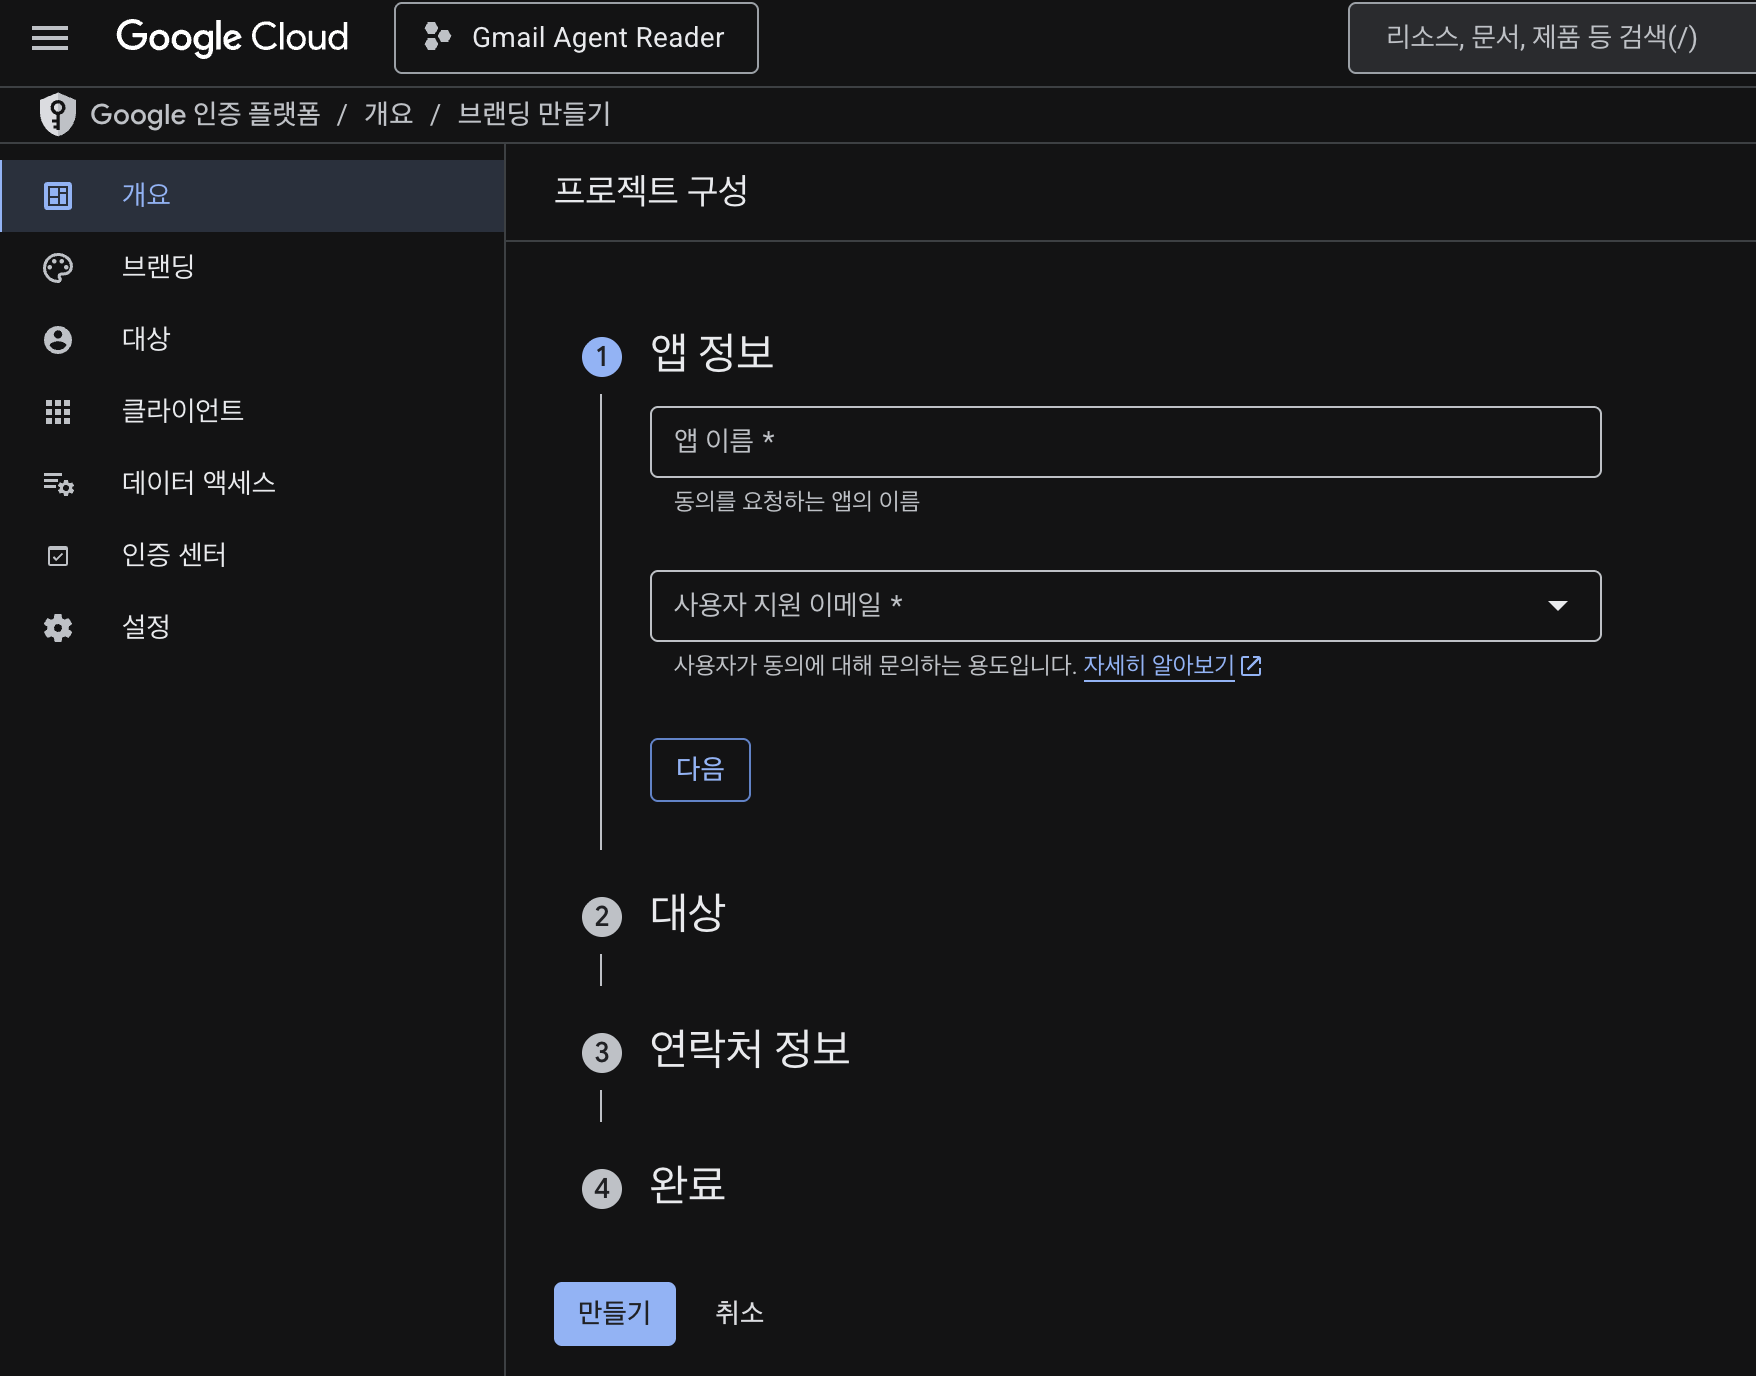
Task: Click the 브랜딩 palette icon
Action: pyautogui.click(x=58, y=268)
